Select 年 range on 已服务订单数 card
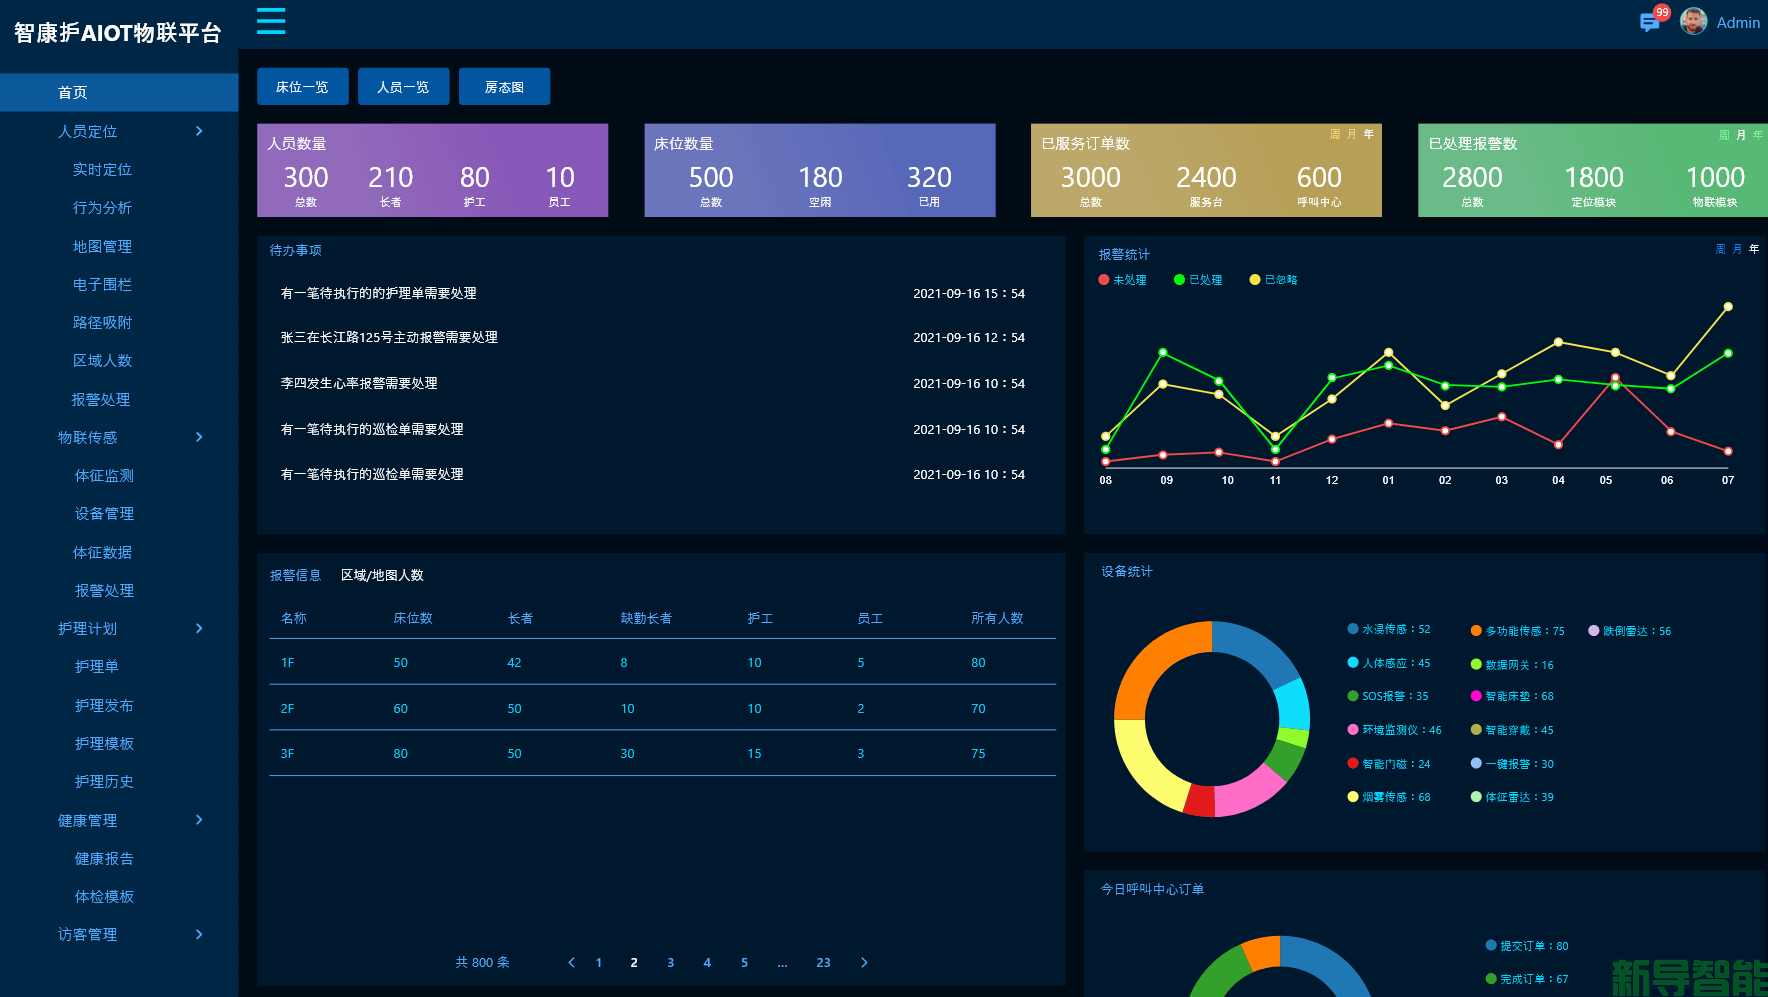1768x997 pixels. click(1369, 134)
